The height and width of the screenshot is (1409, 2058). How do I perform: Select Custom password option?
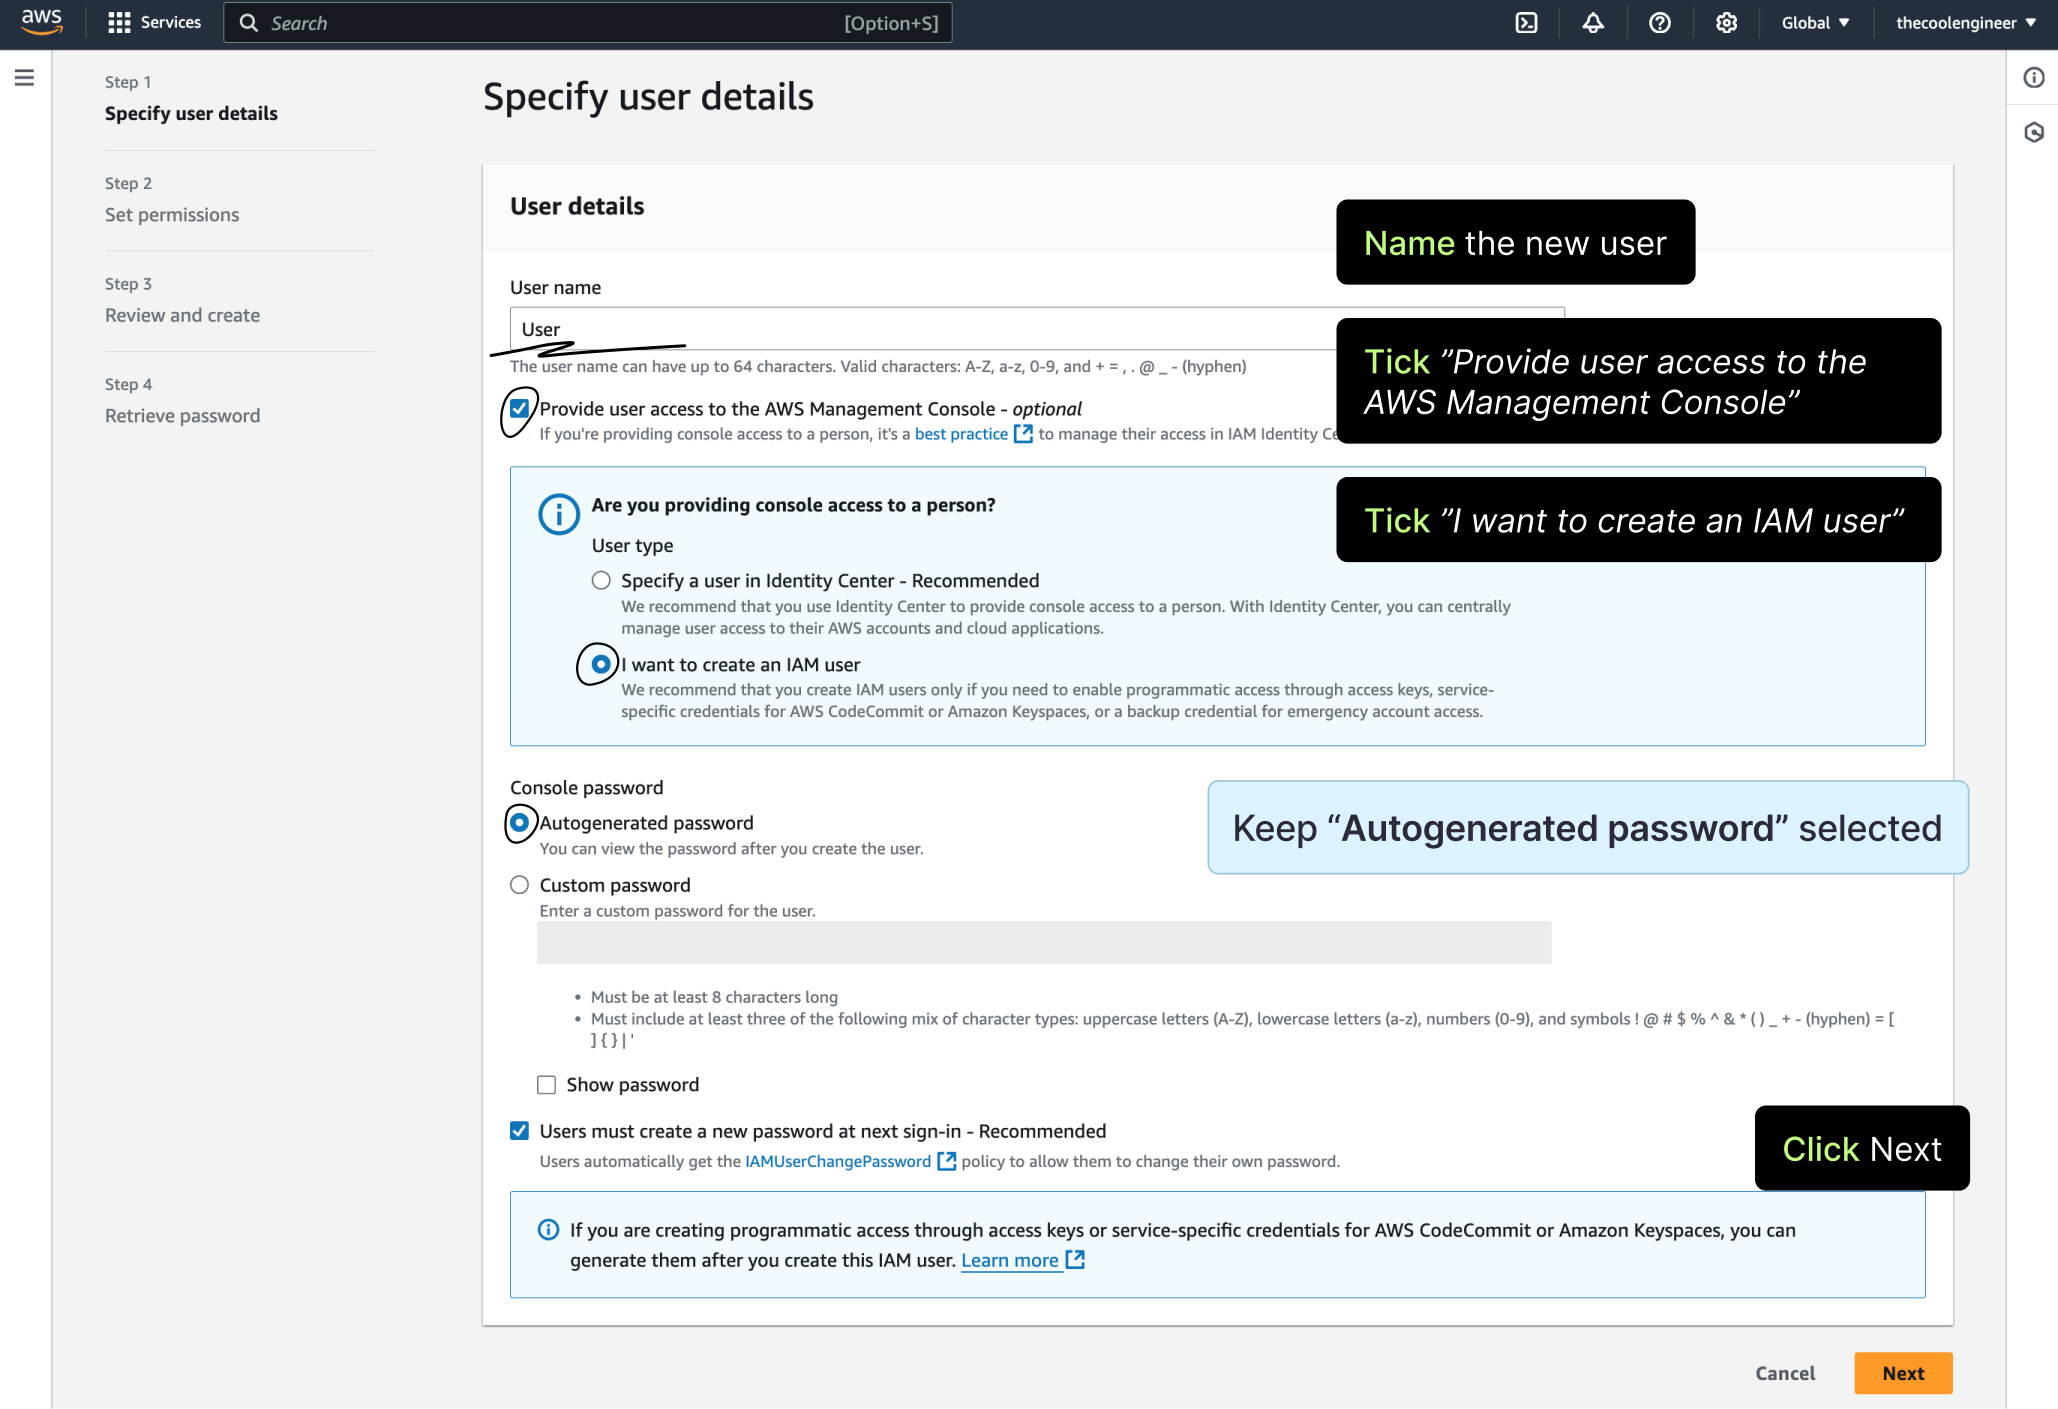(x=519, y=884)
